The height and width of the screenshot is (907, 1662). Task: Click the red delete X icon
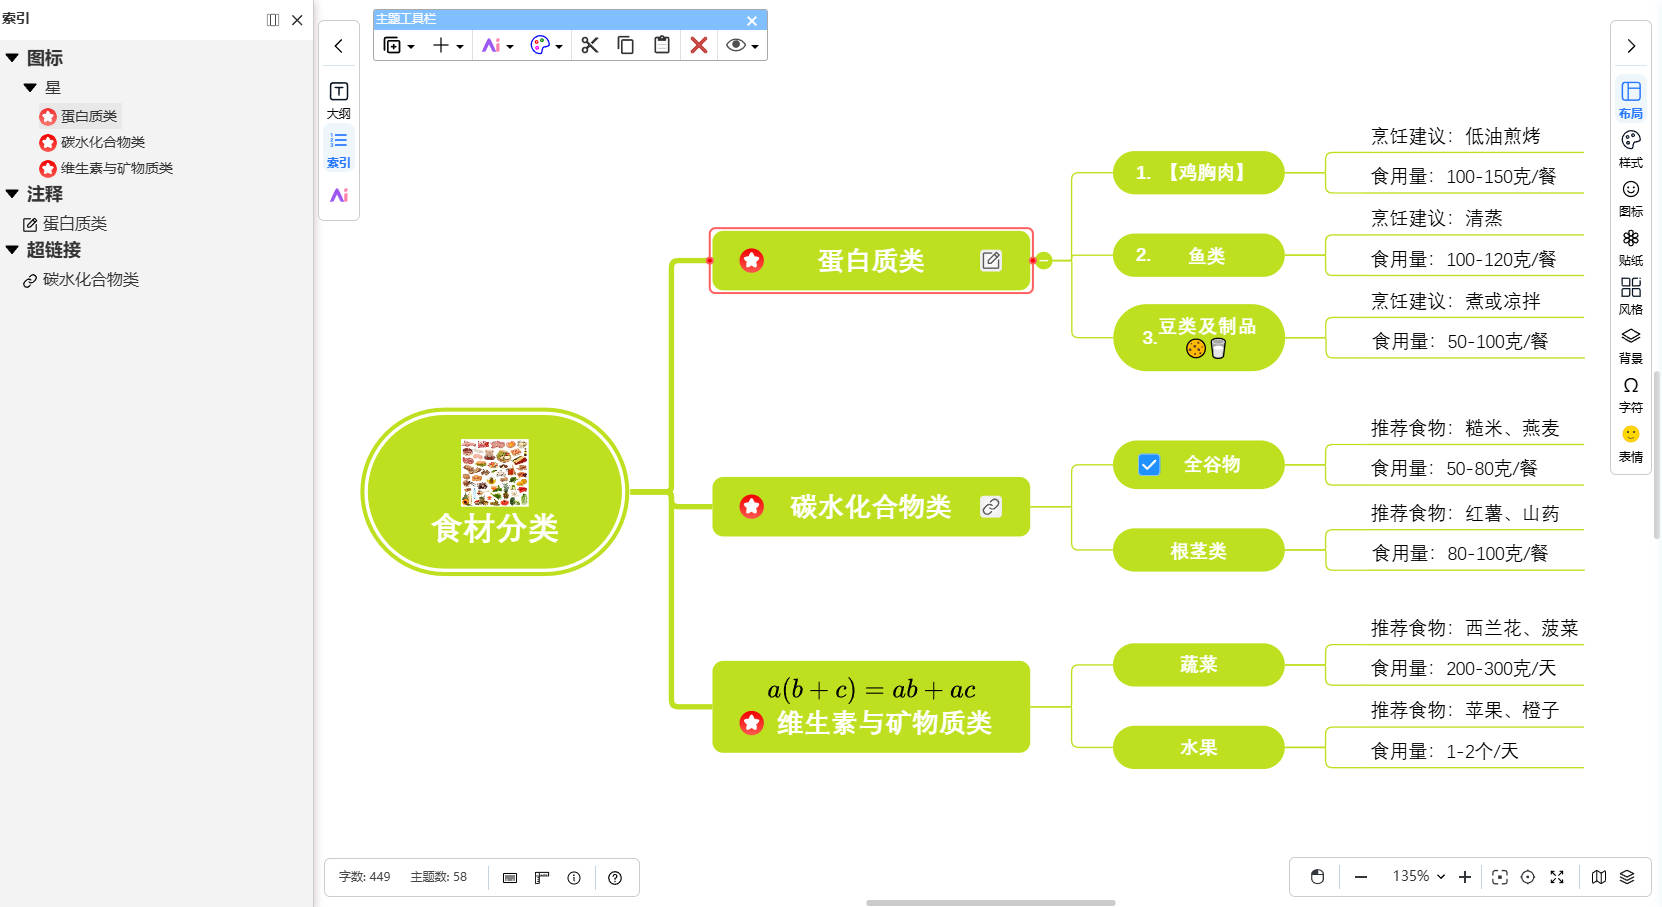click(x=699, y=45)
